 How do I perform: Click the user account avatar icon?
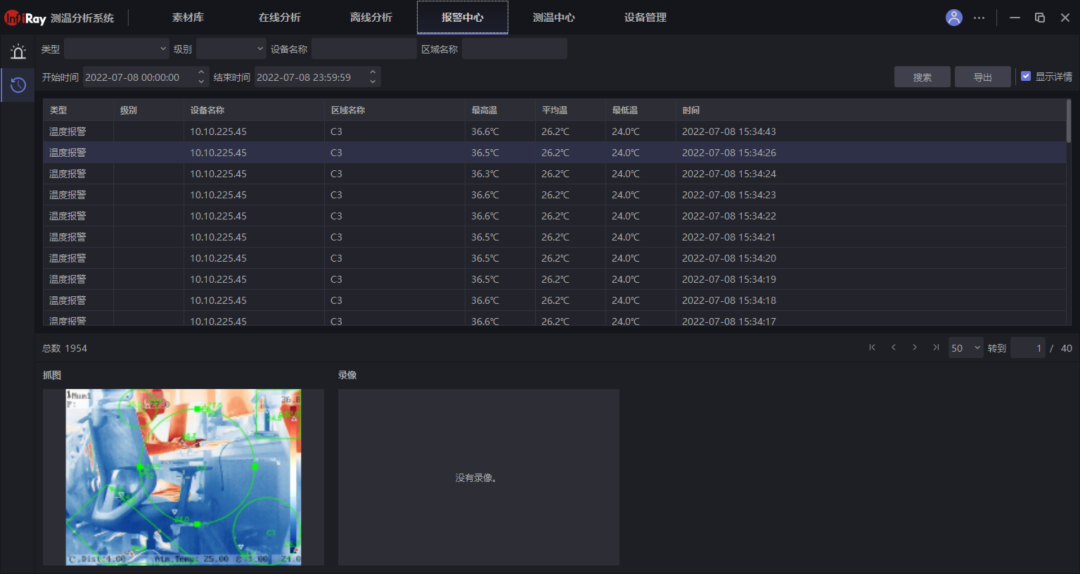point(954,17)
